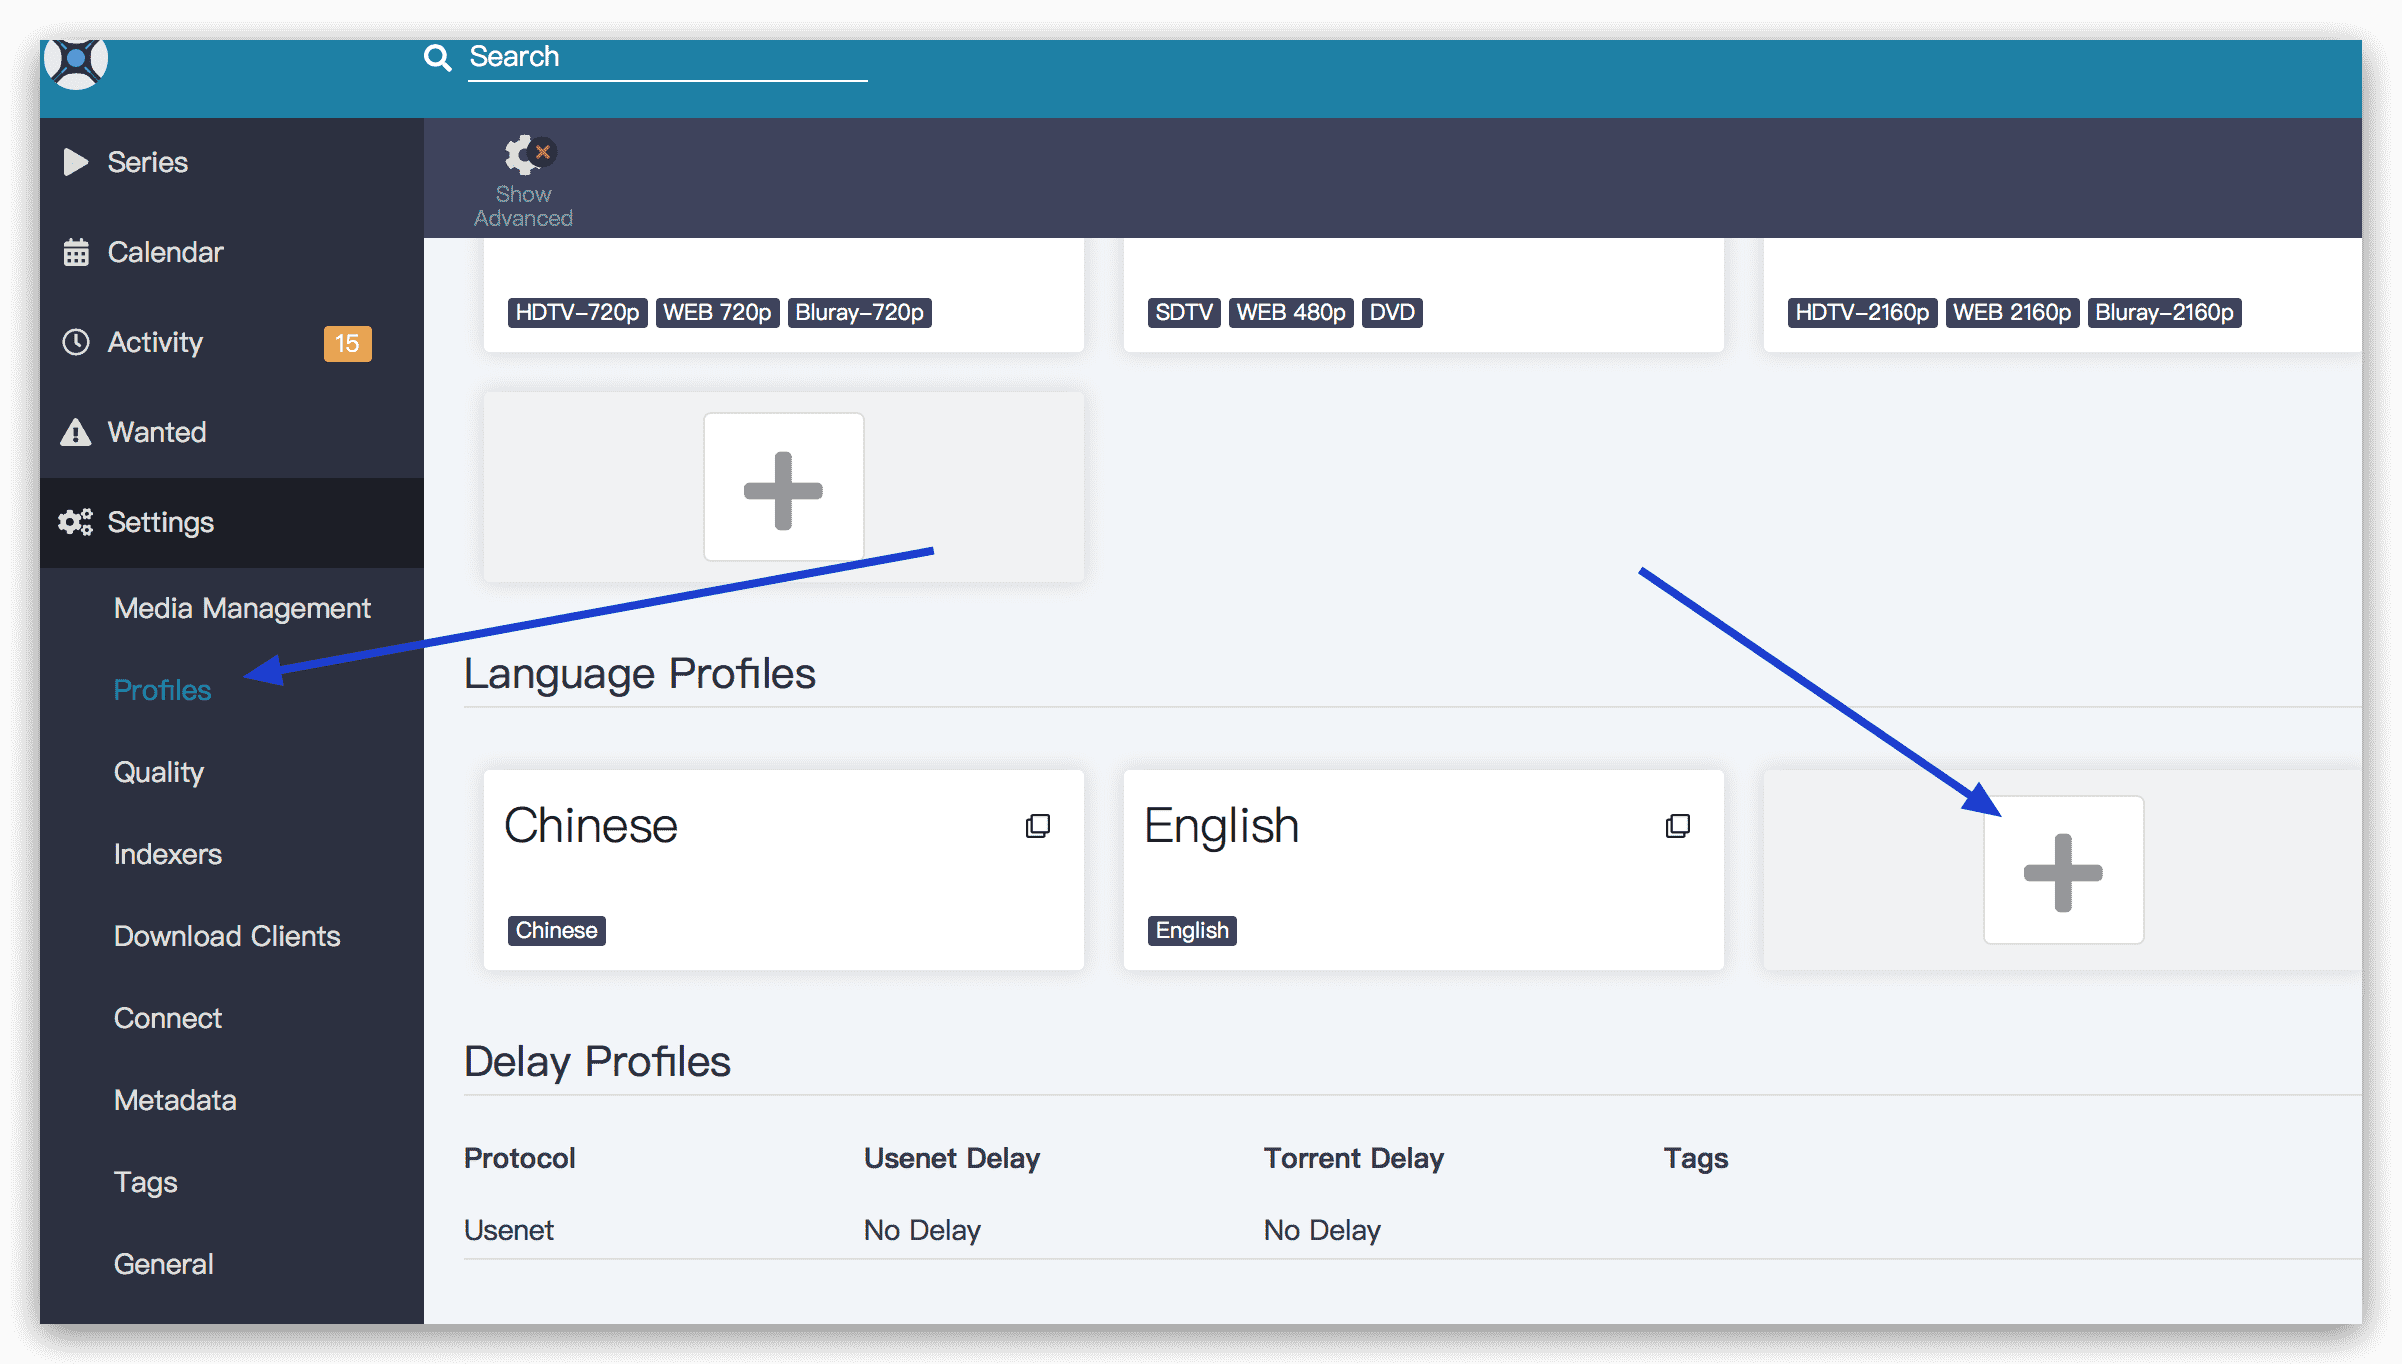Toggle Show Advanced settings

524,182
